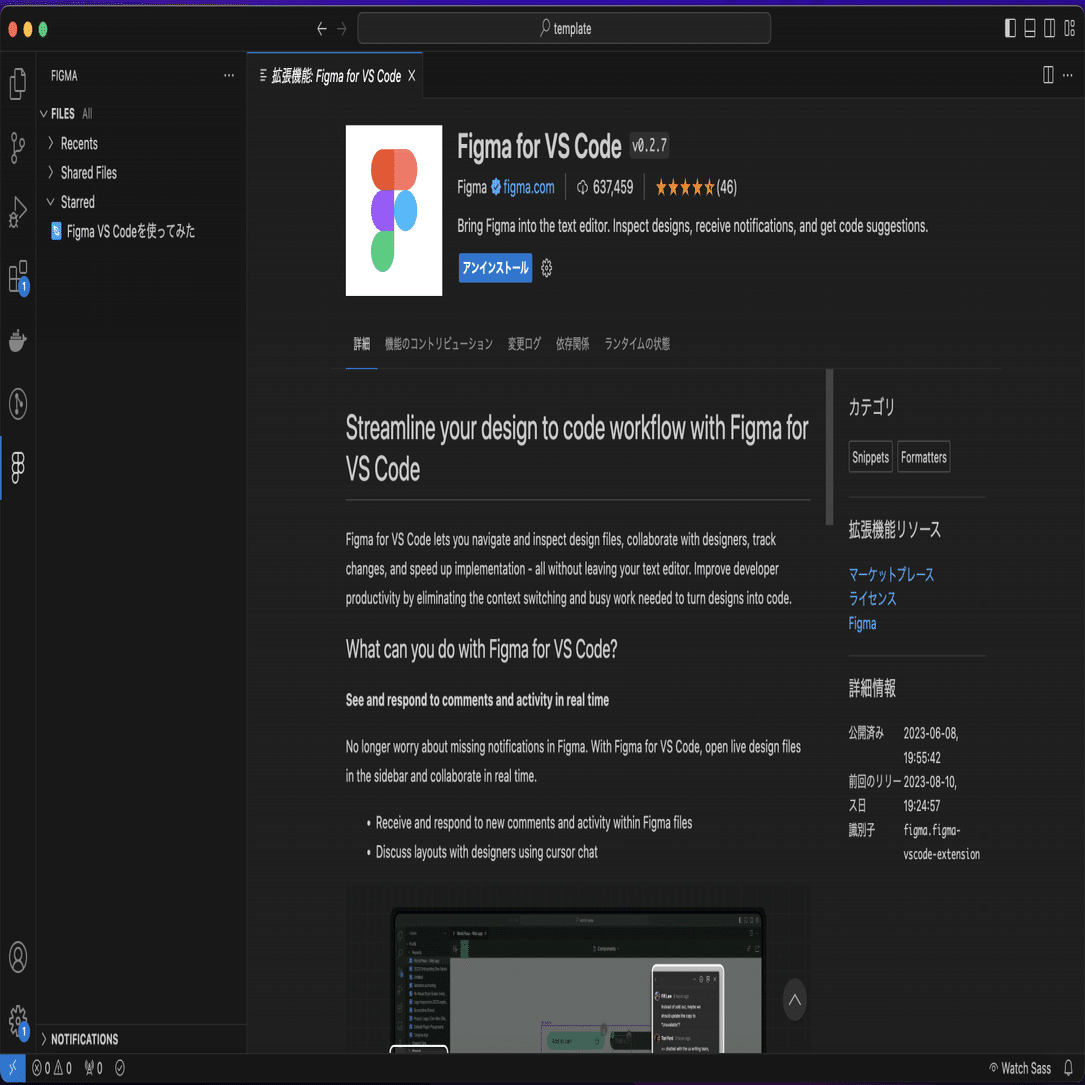Click the figma.figma-vscode-extension identifier

(x=941, y=841)
